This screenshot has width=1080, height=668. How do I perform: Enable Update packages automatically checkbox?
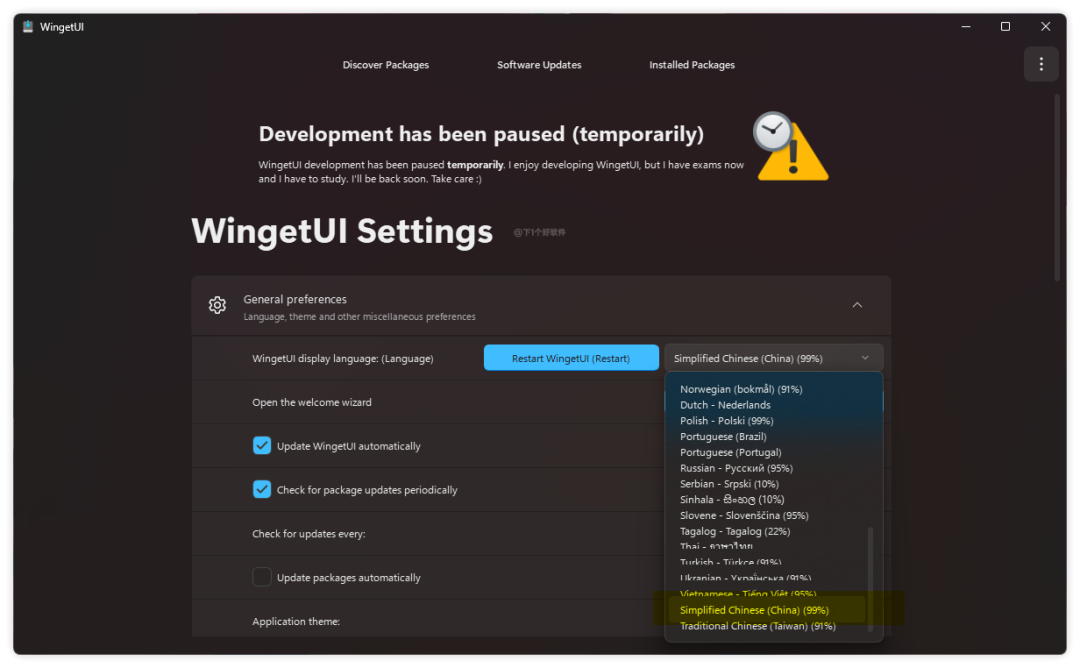point(262,577)
